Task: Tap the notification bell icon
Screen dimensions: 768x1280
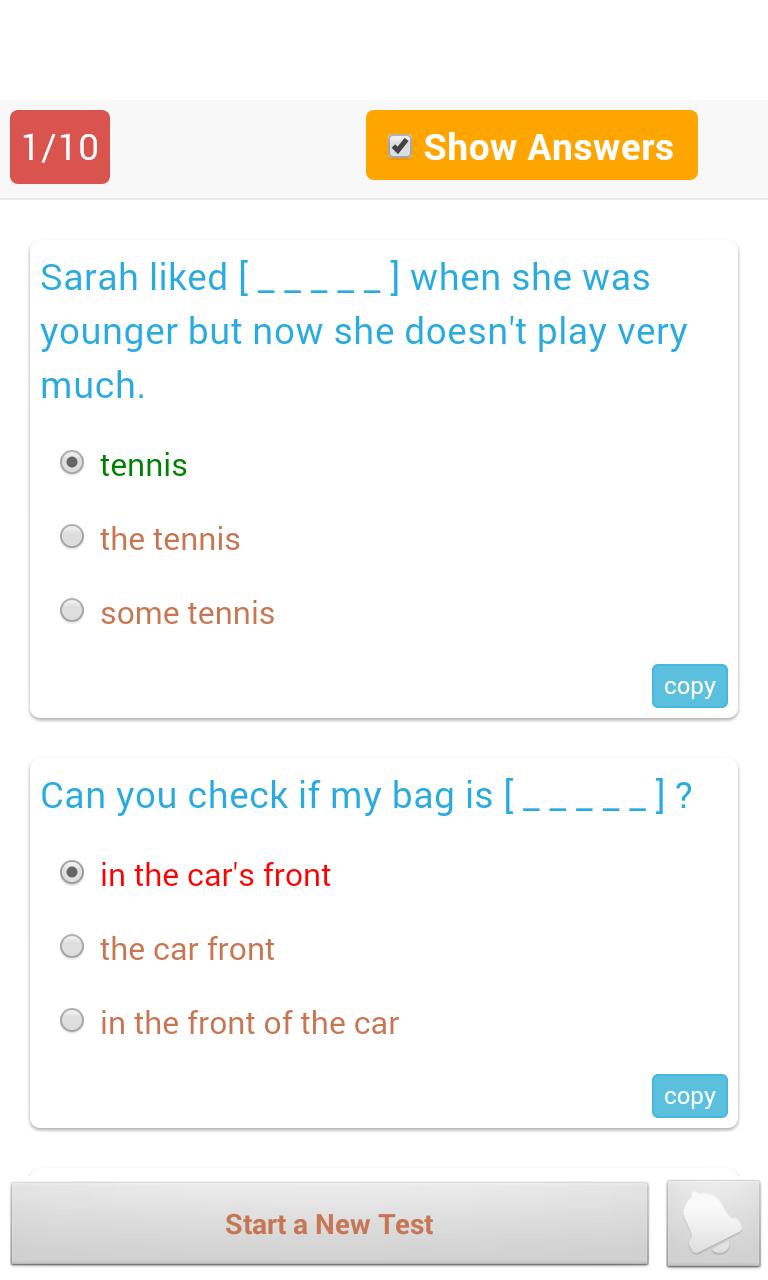Action: pos(713,1222)
